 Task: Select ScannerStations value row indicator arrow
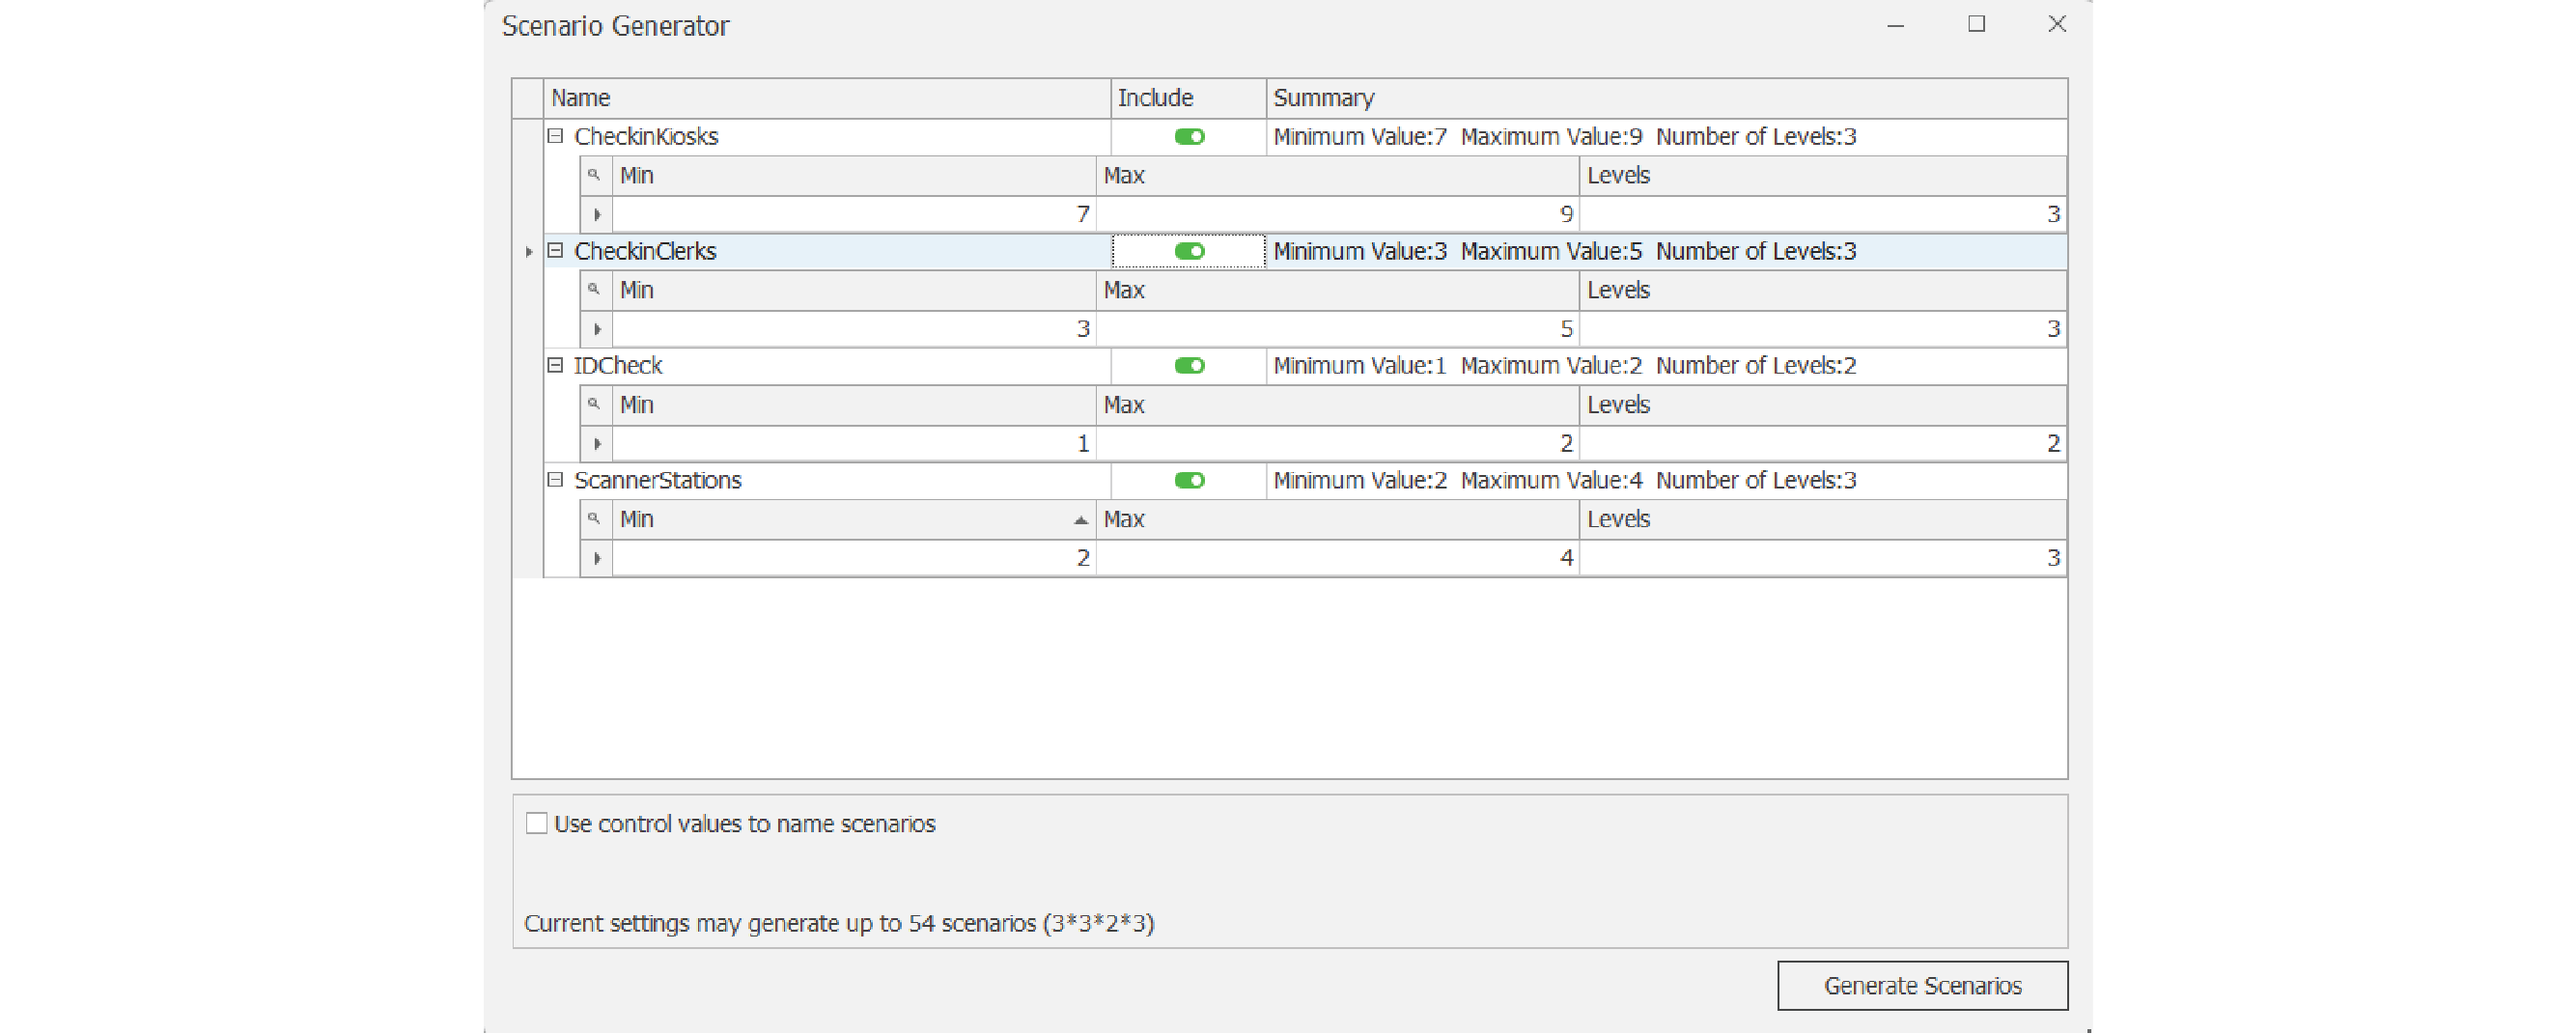[x=597, y=558]
